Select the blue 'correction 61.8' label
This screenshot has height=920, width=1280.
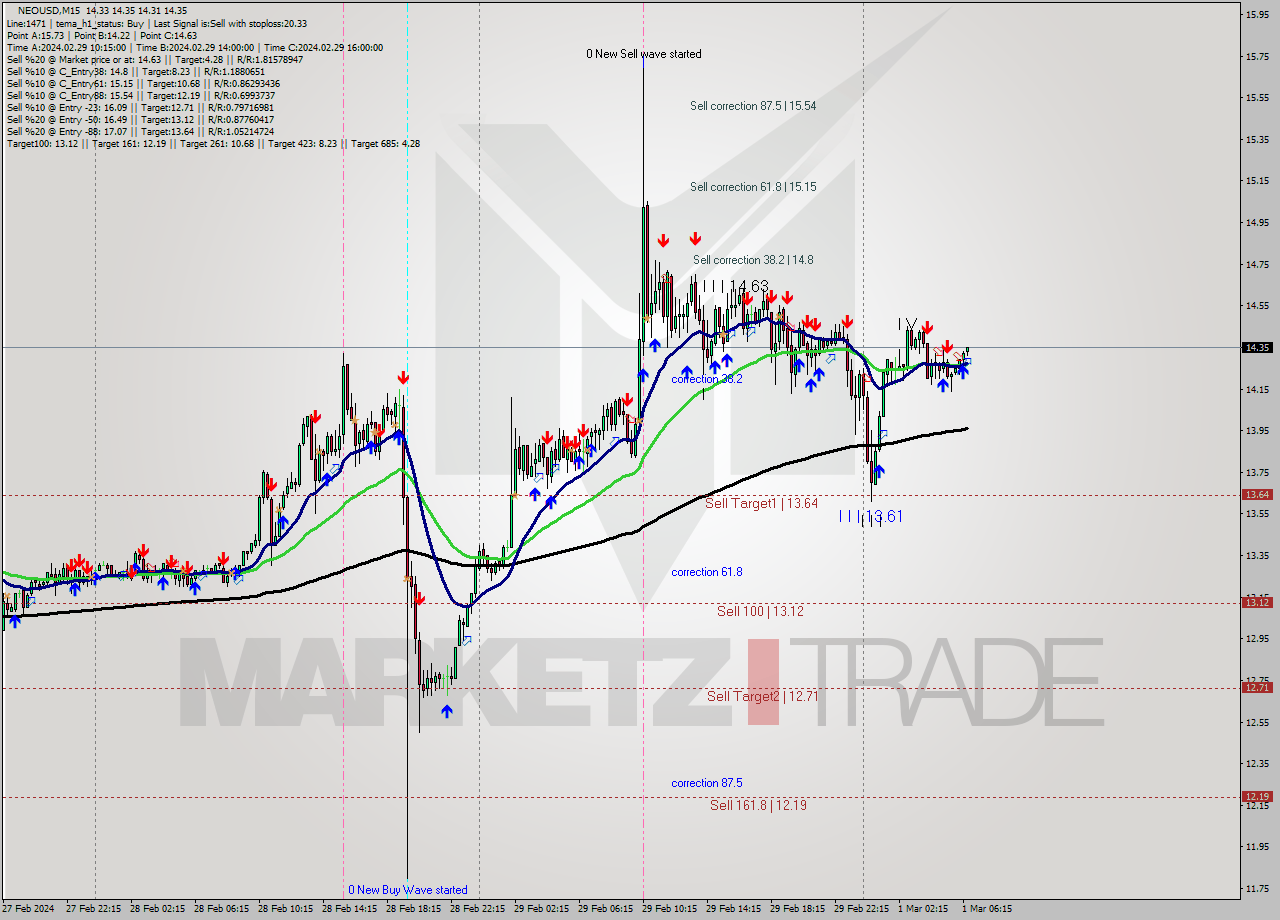707,572
